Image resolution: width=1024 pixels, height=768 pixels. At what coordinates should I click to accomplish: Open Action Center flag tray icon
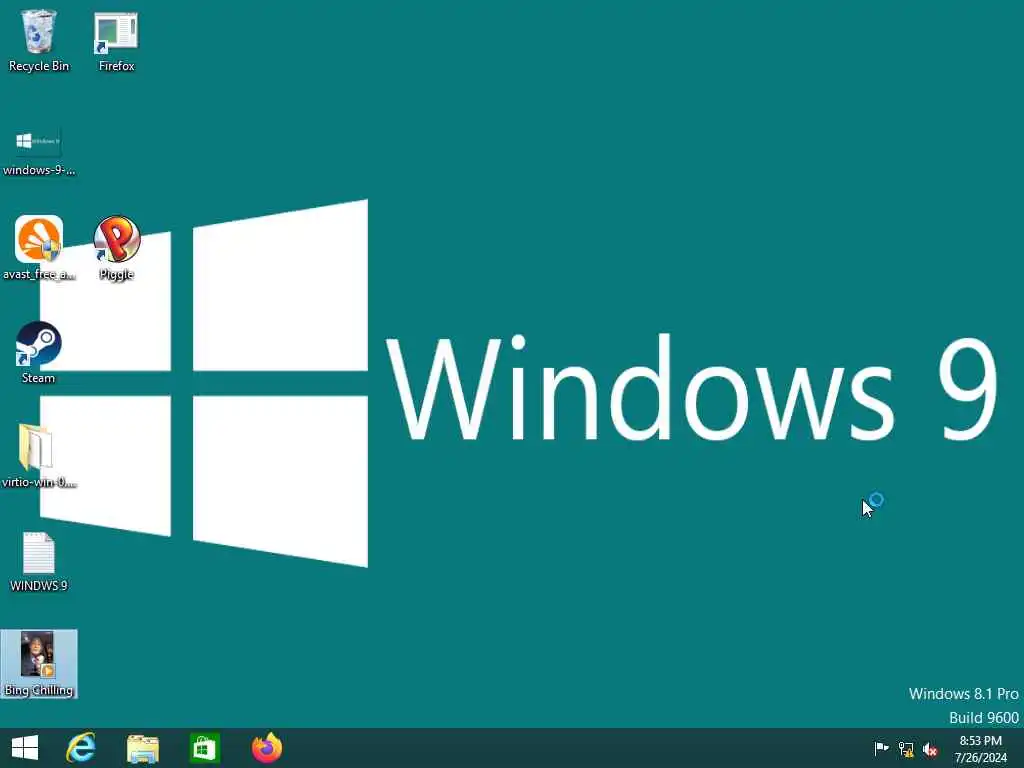click(881, 748)
